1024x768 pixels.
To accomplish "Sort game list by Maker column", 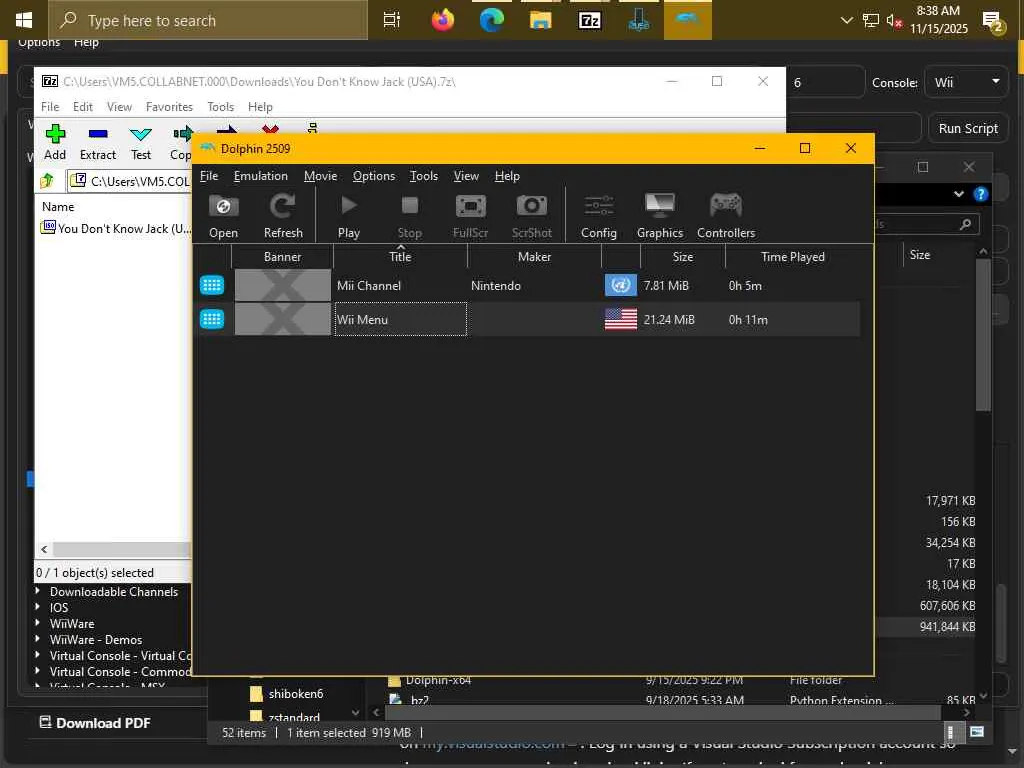I will 534,257.
